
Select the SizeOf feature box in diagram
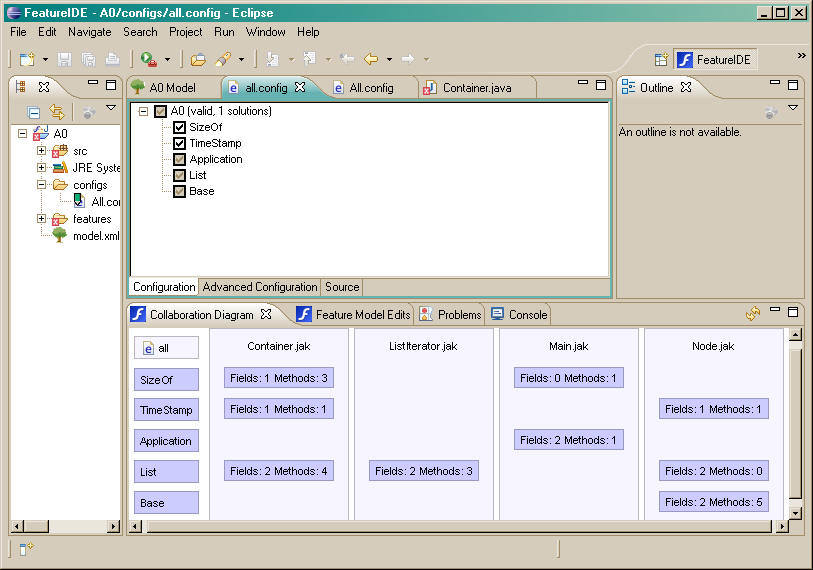tap(166, 380)
